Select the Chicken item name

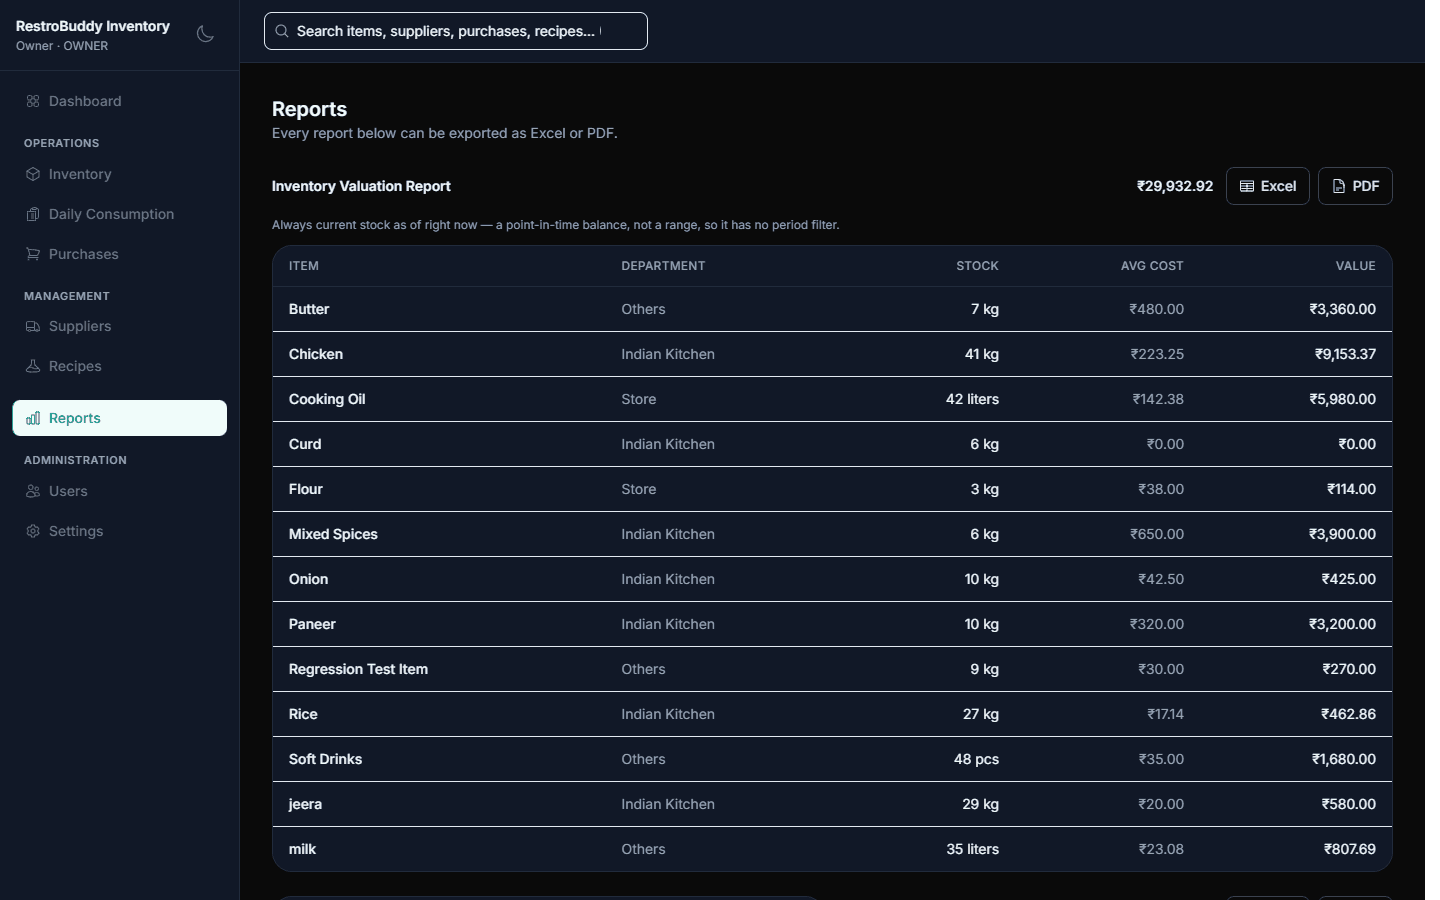(316, 354)
